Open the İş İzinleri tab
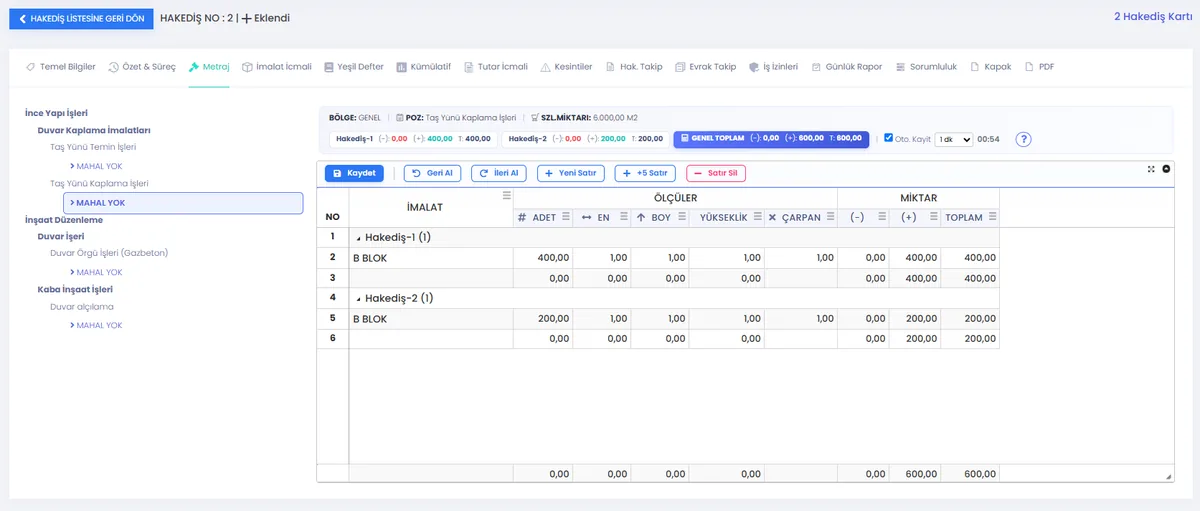Screen dimensions: 1200x511 click(x=773, y=67)
